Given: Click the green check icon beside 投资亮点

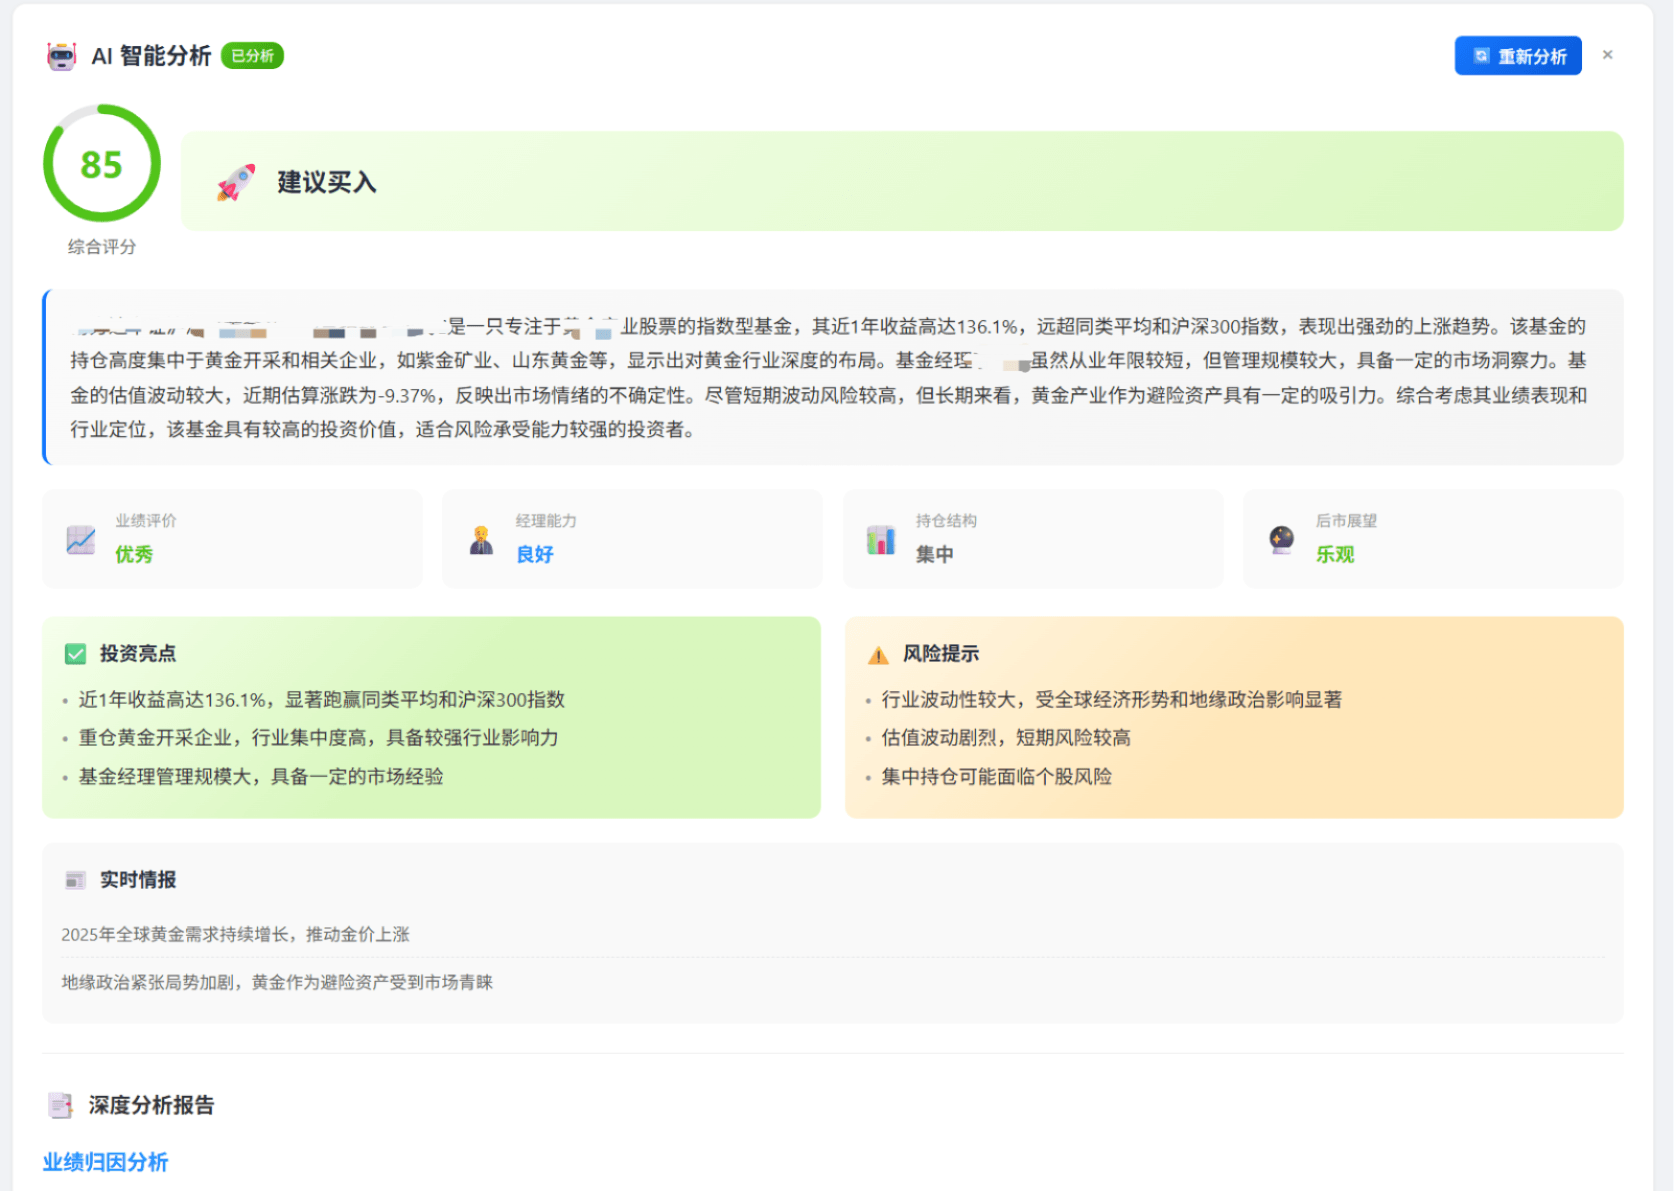Looking at the screenshot, I should tap(75, 654).
